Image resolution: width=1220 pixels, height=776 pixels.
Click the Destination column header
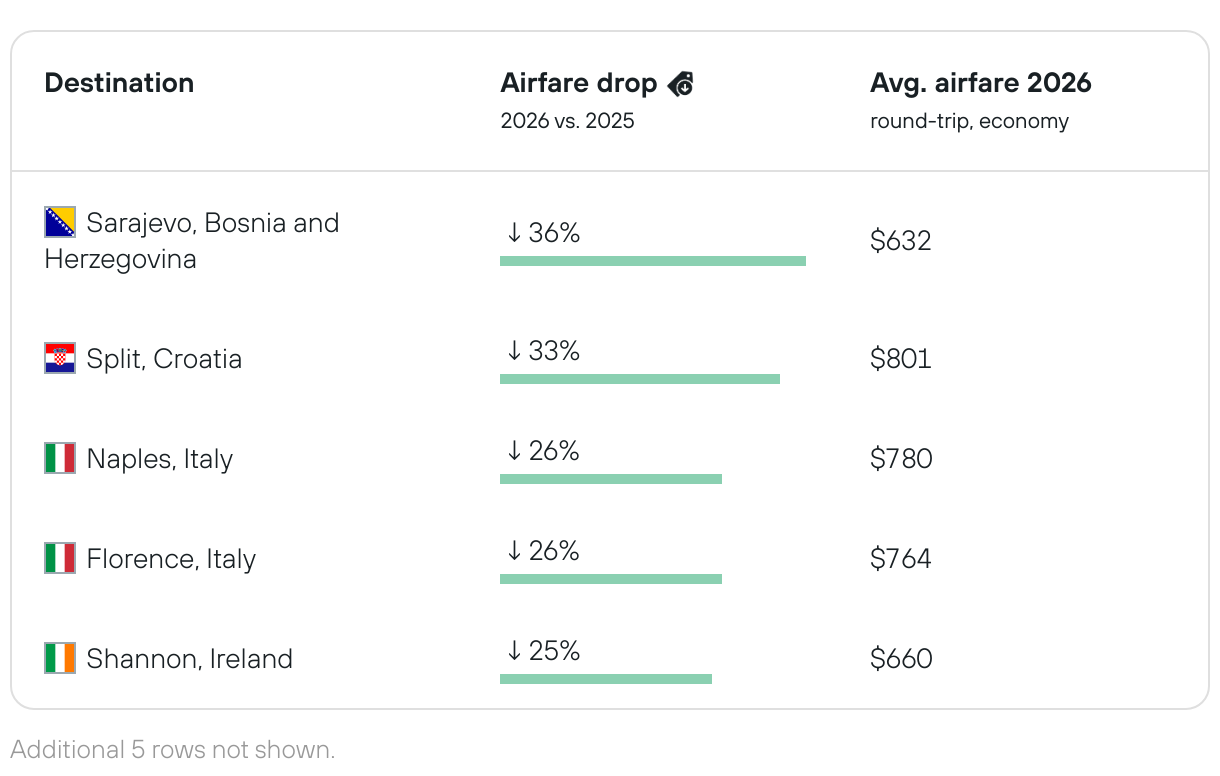tap(119, 83)
